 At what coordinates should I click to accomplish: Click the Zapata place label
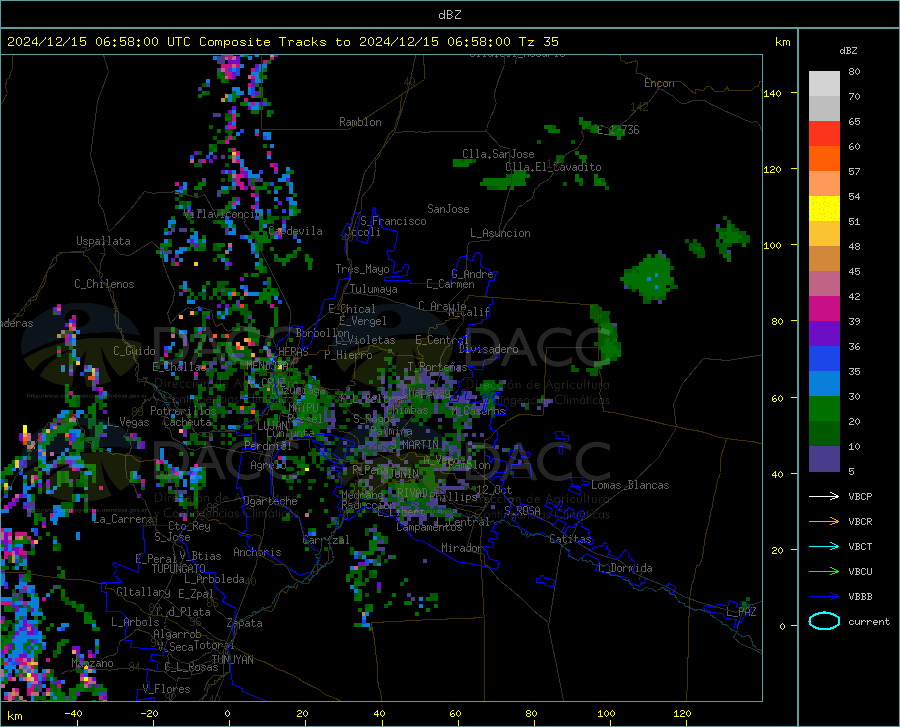pyautogui.click(x=245, y=623)
